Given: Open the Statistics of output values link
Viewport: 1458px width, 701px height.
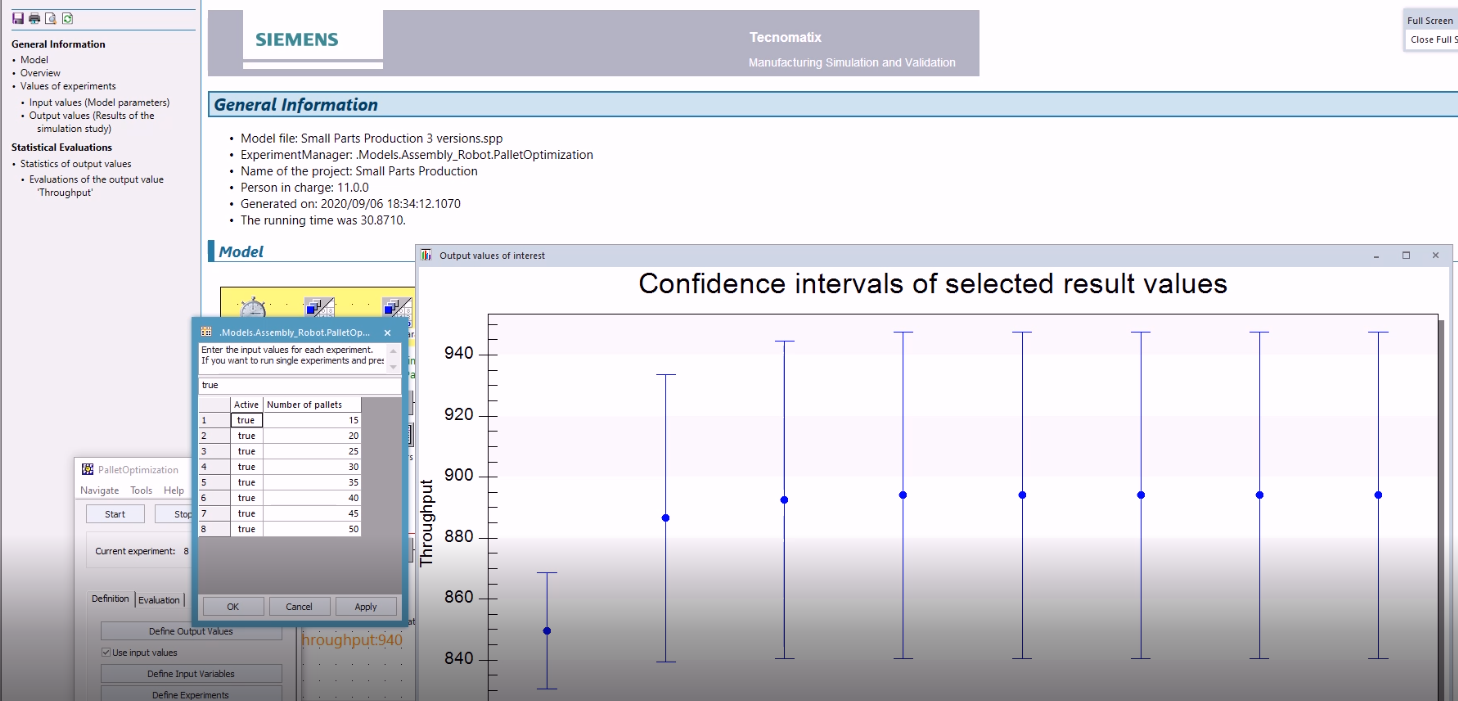Looking at the screenshot, I should 76,163.
